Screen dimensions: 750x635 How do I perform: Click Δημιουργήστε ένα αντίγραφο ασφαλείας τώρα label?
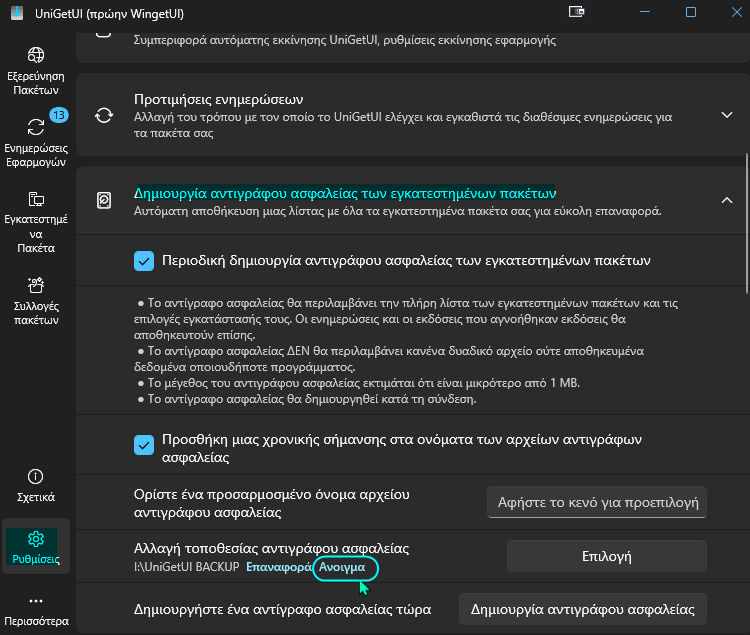(283, 610)
